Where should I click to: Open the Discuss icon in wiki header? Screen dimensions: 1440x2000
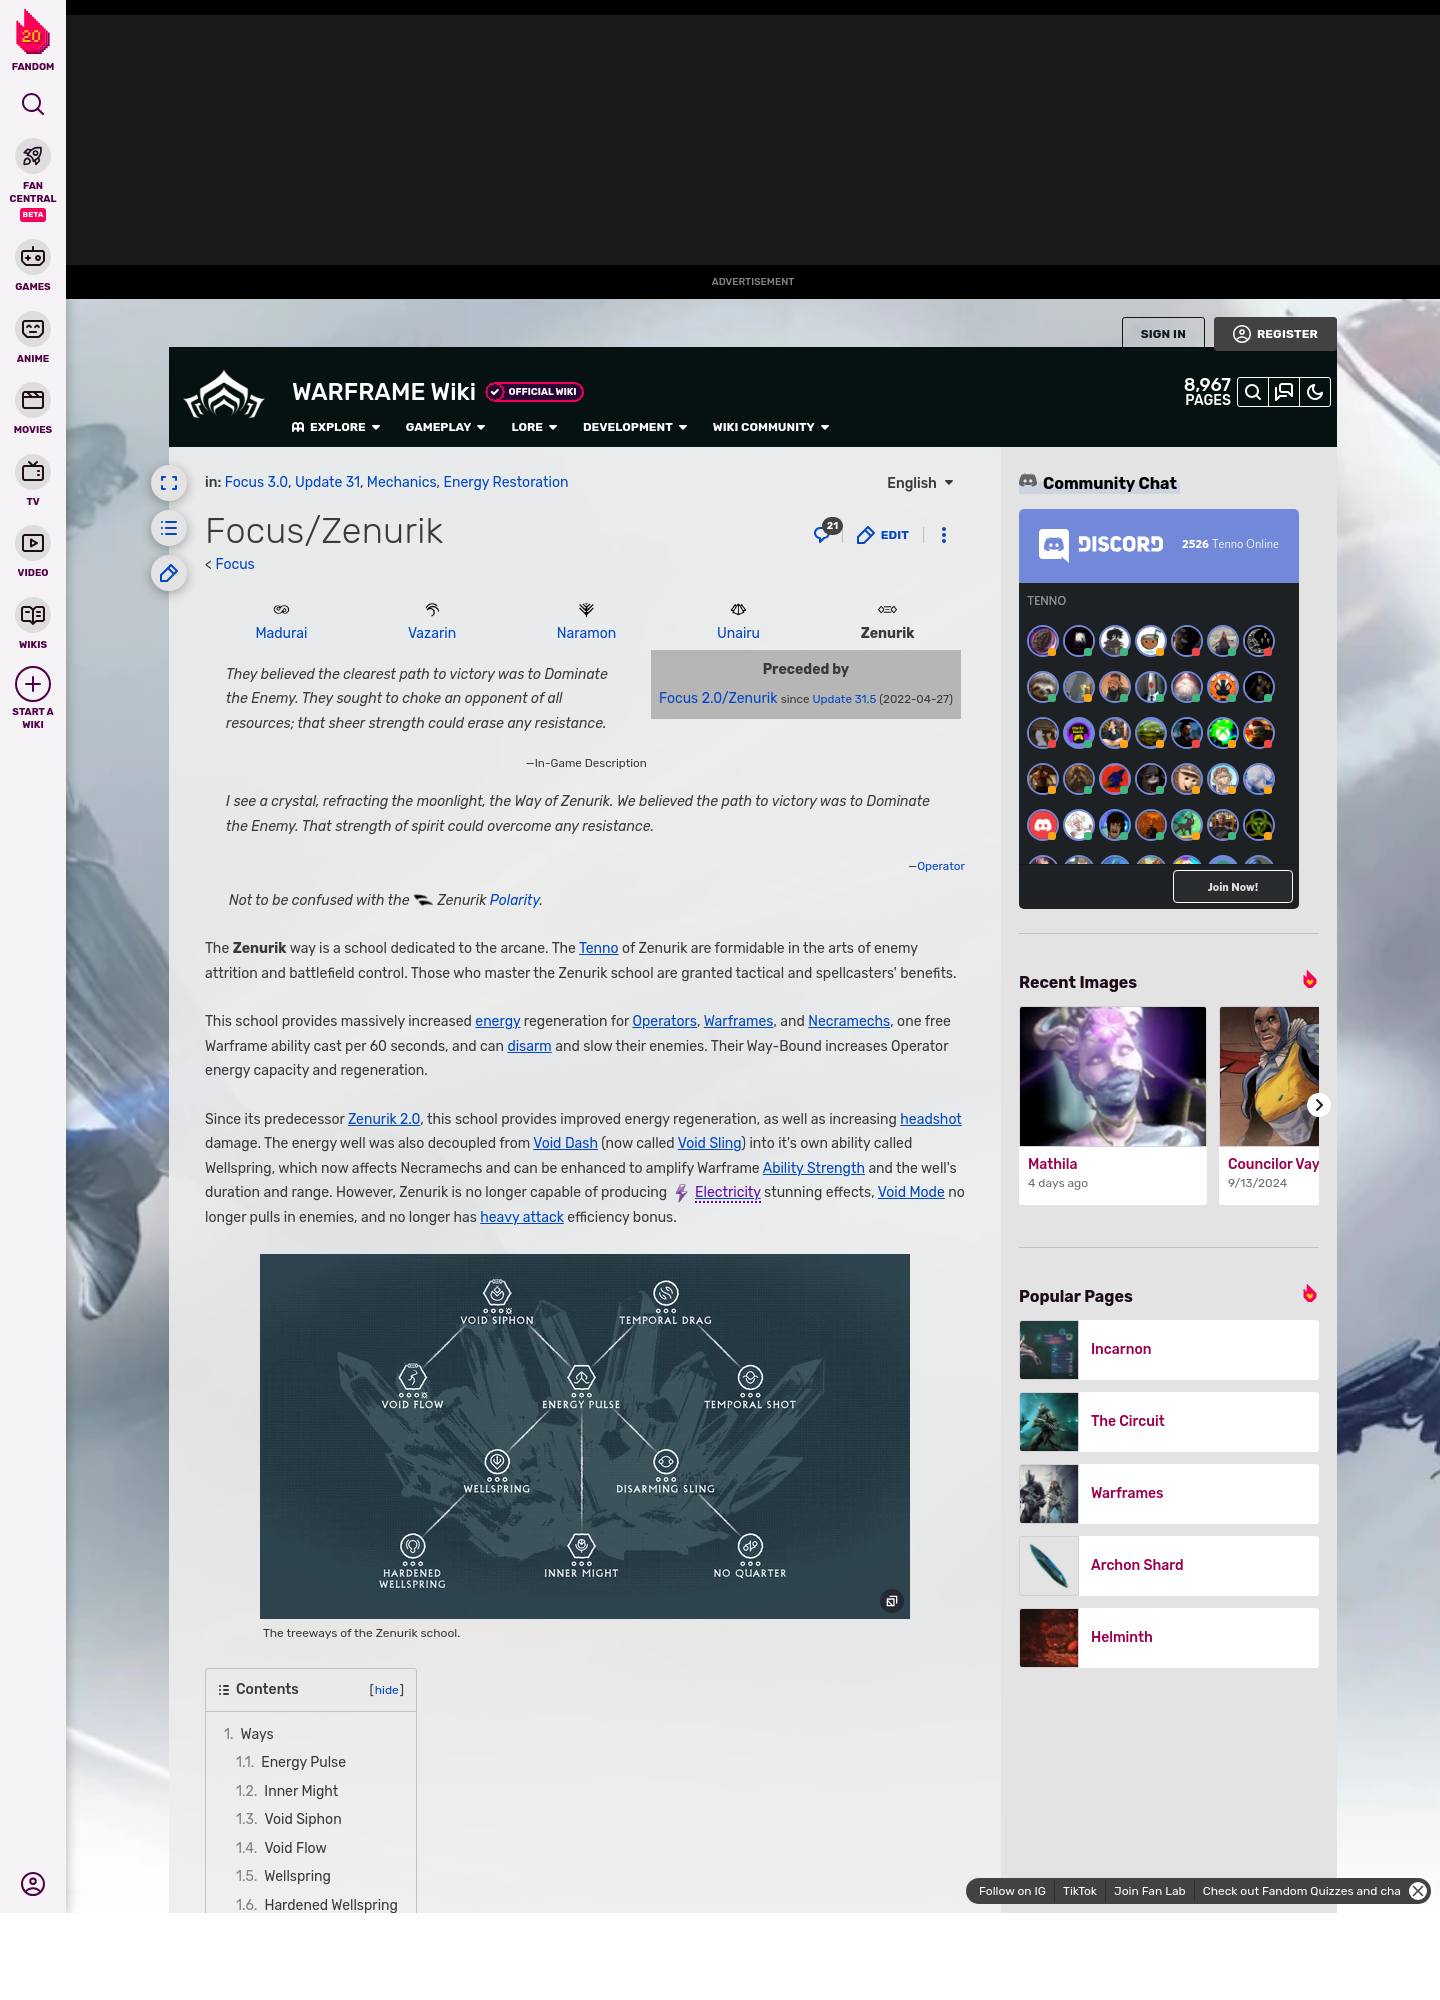(x=1284, y=392)
